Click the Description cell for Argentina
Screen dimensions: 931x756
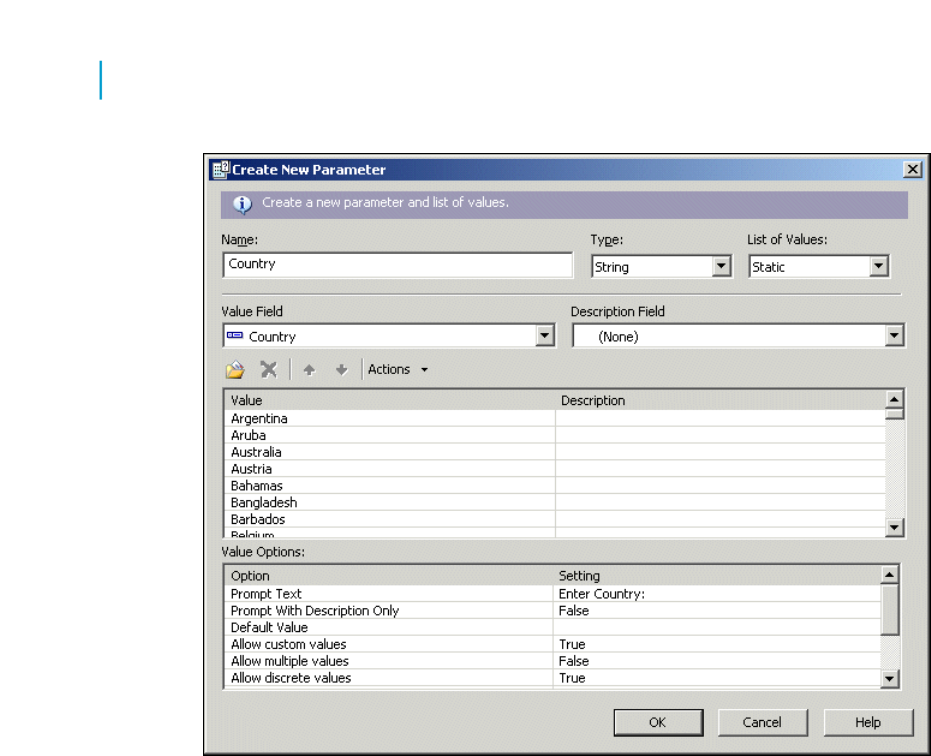pyautogui.click(x=720, y=419)
